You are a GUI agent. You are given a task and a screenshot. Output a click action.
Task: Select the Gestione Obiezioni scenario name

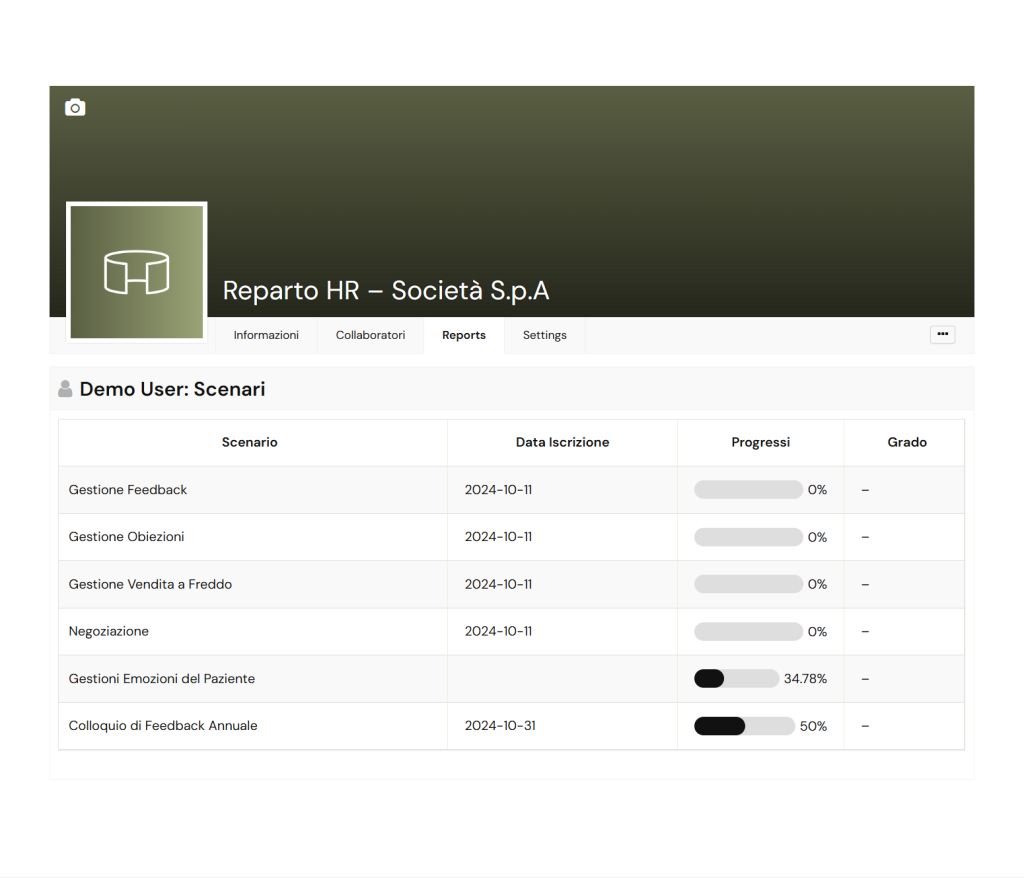tap(127, 537)
